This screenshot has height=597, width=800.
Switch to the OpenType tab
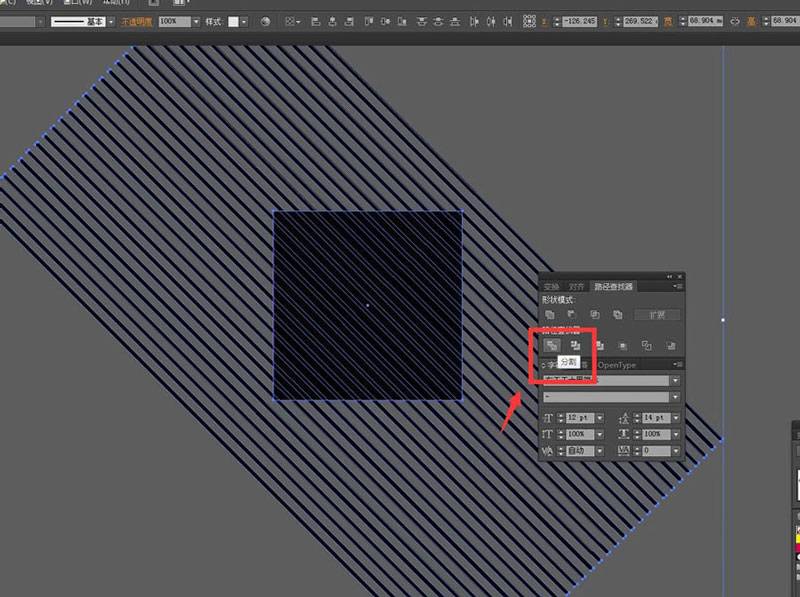617,365
